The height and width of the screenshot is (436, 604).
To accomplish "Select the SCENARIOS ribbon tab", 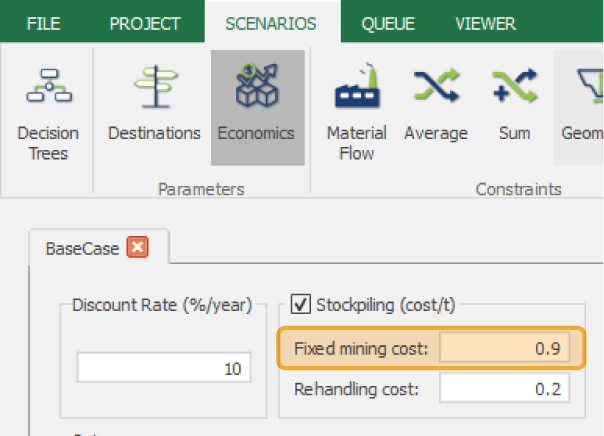I will (x=272, y=24).
